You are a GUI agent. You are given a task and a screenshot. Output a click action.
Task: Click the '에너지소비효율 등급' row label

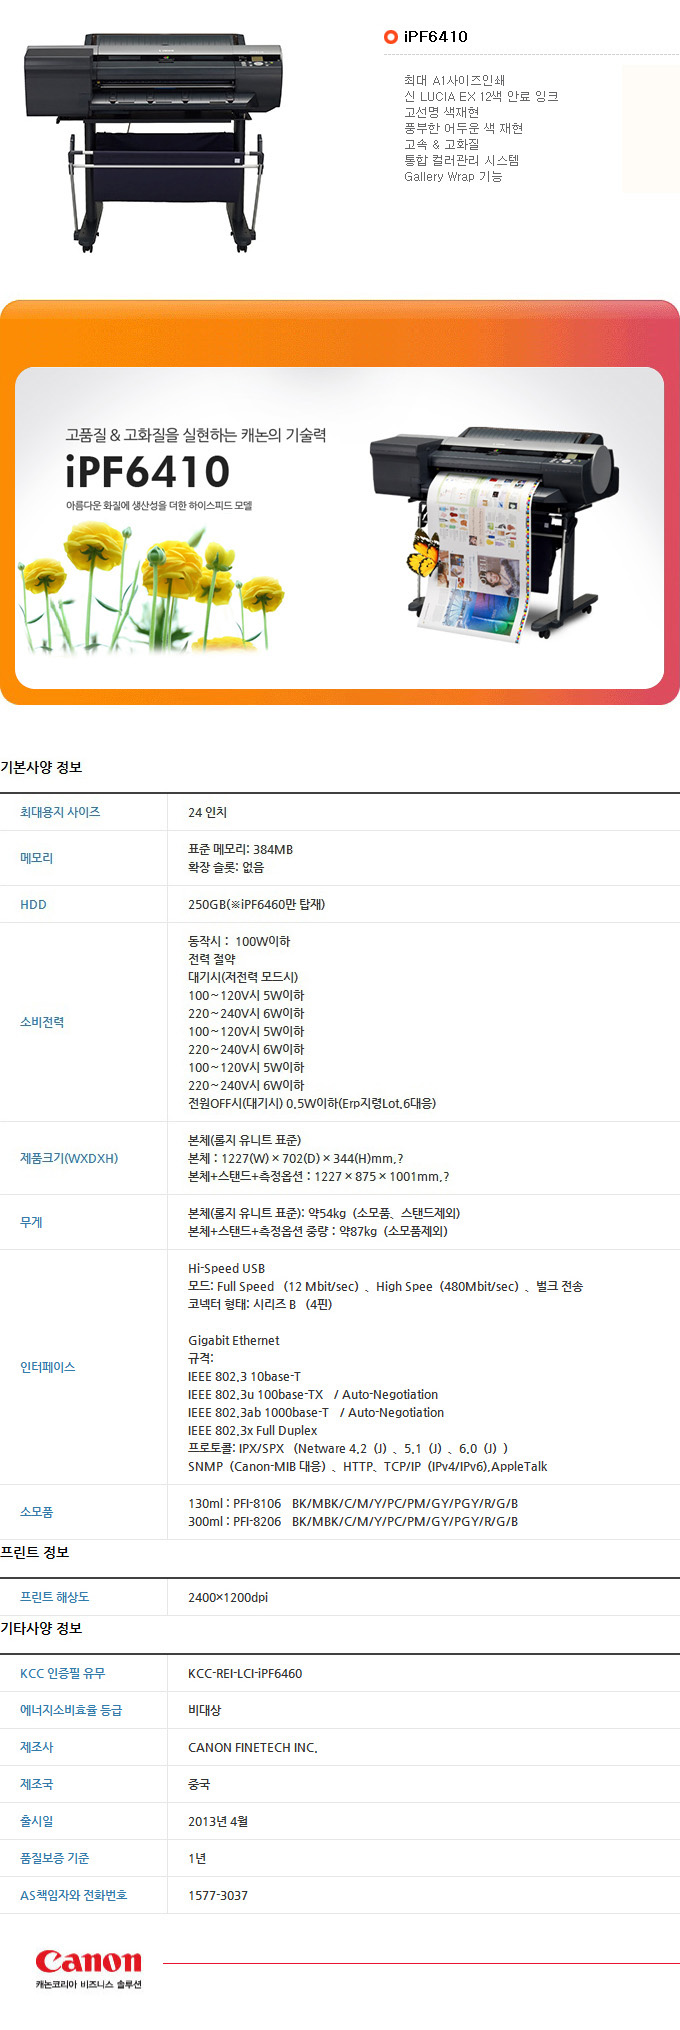(71, 1710)
